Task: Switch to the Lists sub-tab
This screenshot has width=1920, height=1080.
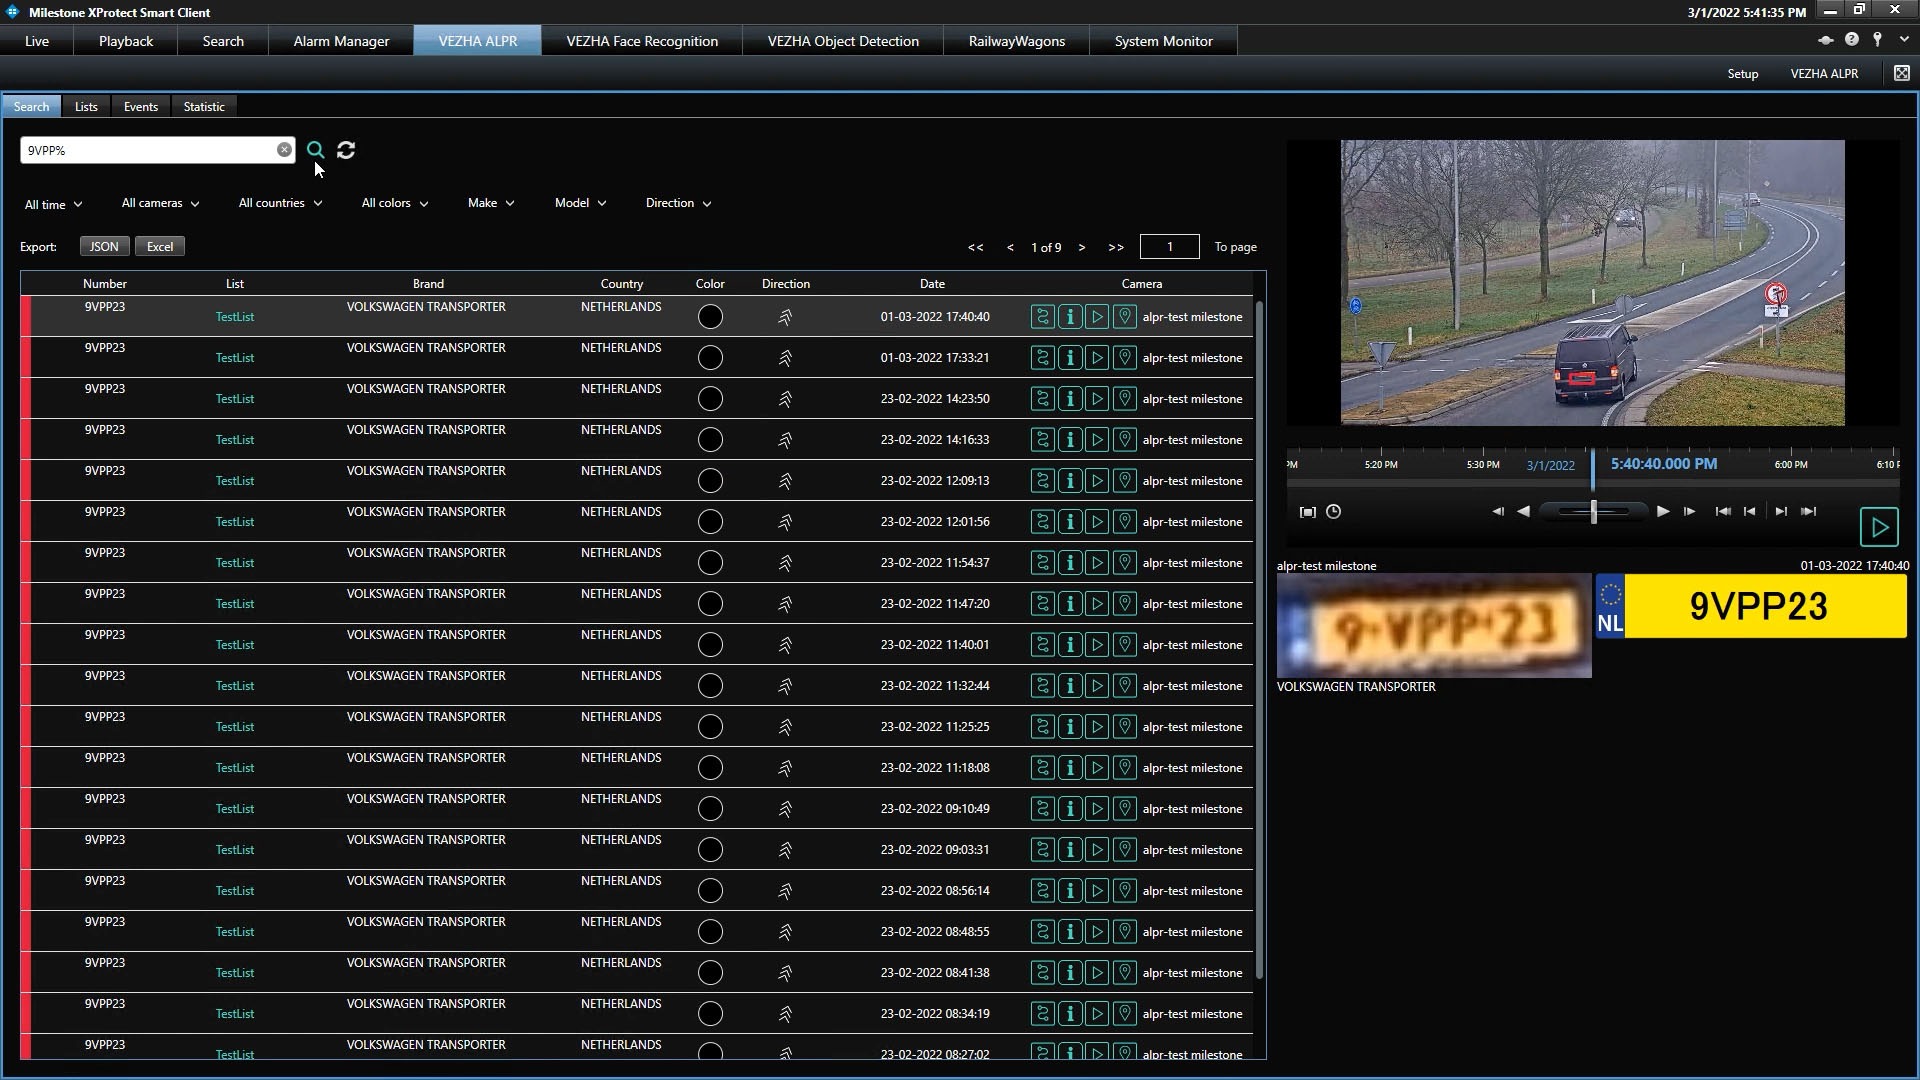Action: point(86,107)
